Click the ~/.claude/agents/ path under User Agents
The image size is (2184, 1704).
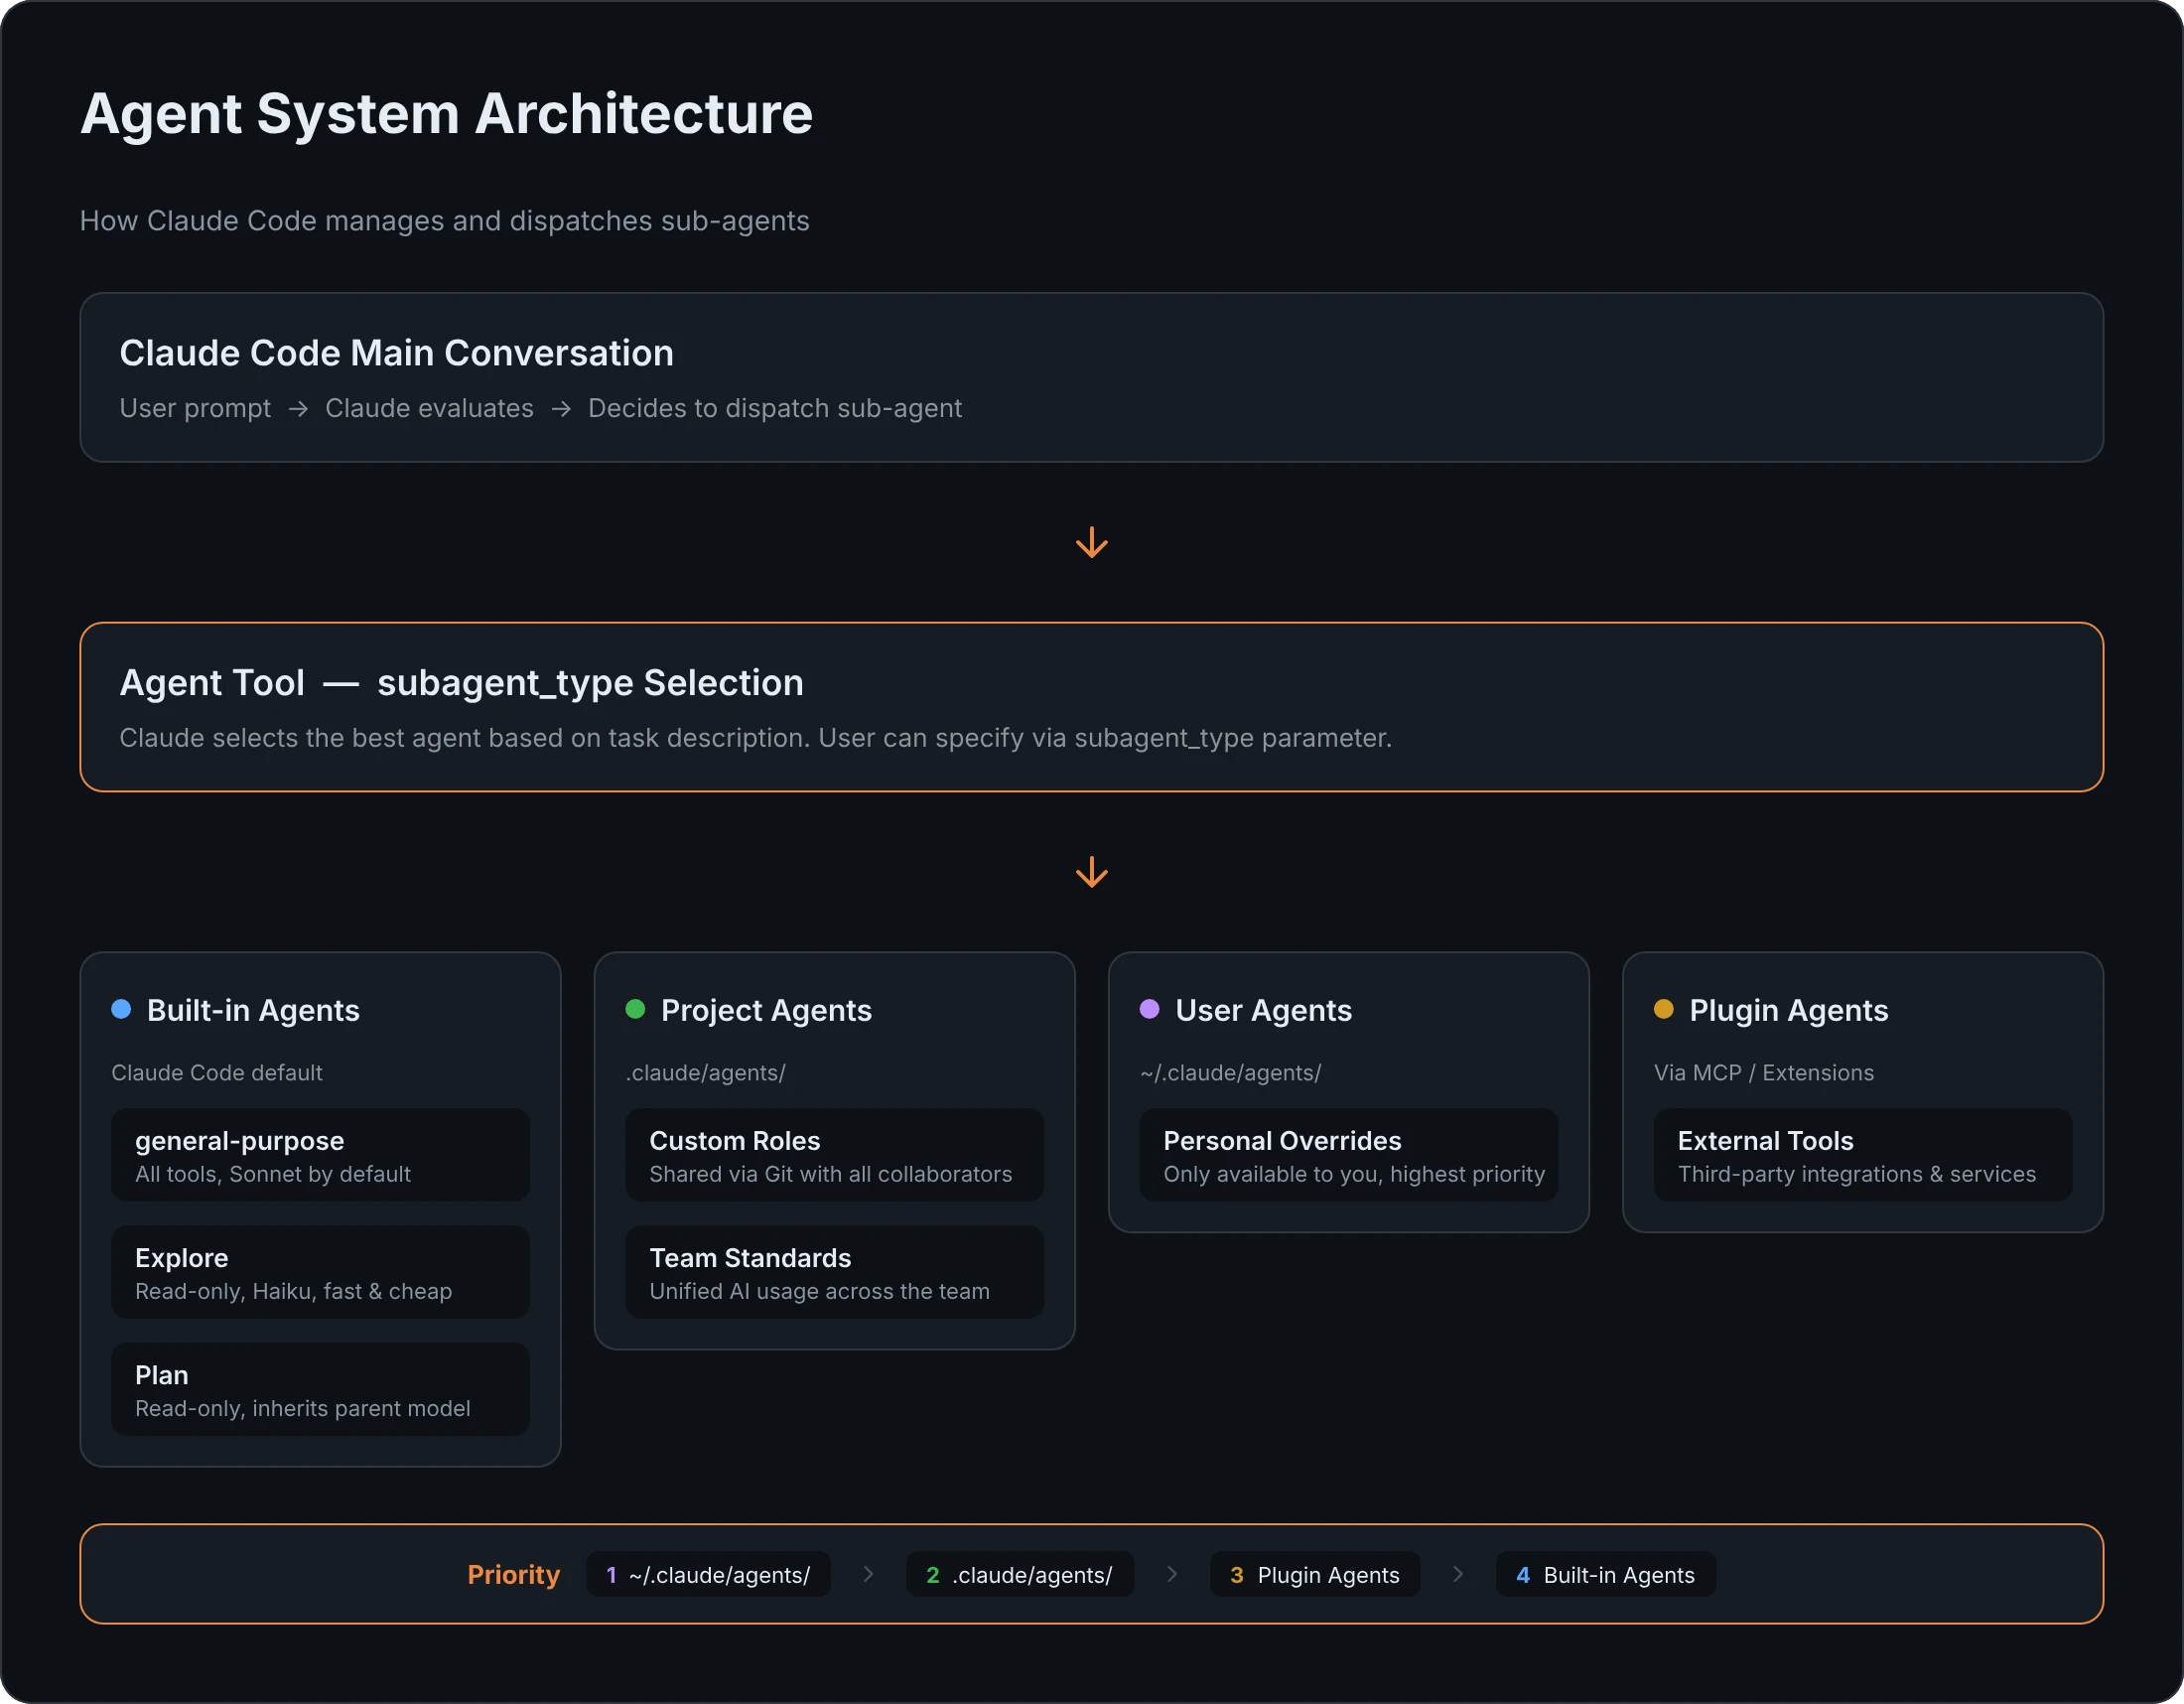[x=1231, y=1073]
